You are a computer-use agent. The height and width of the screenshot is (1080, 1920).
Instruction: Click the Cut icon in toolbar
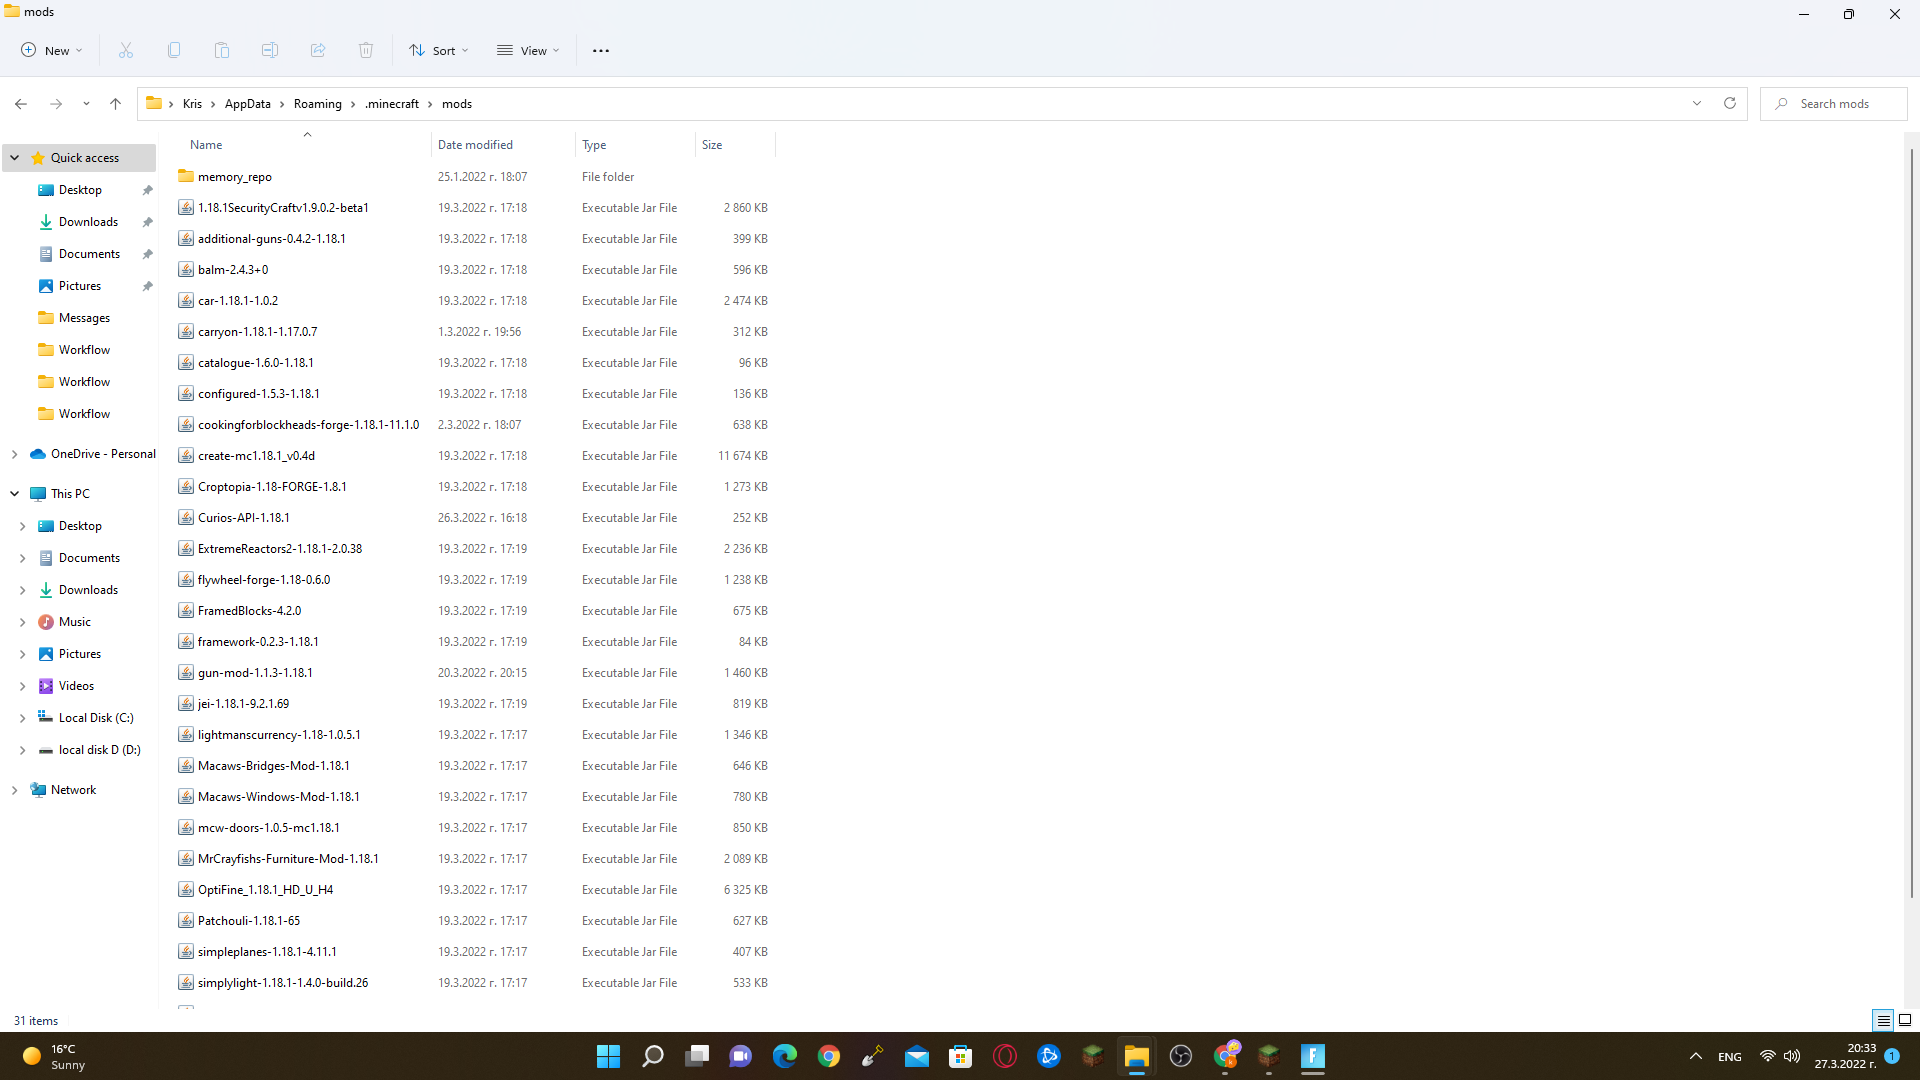(x=126, y=50)
